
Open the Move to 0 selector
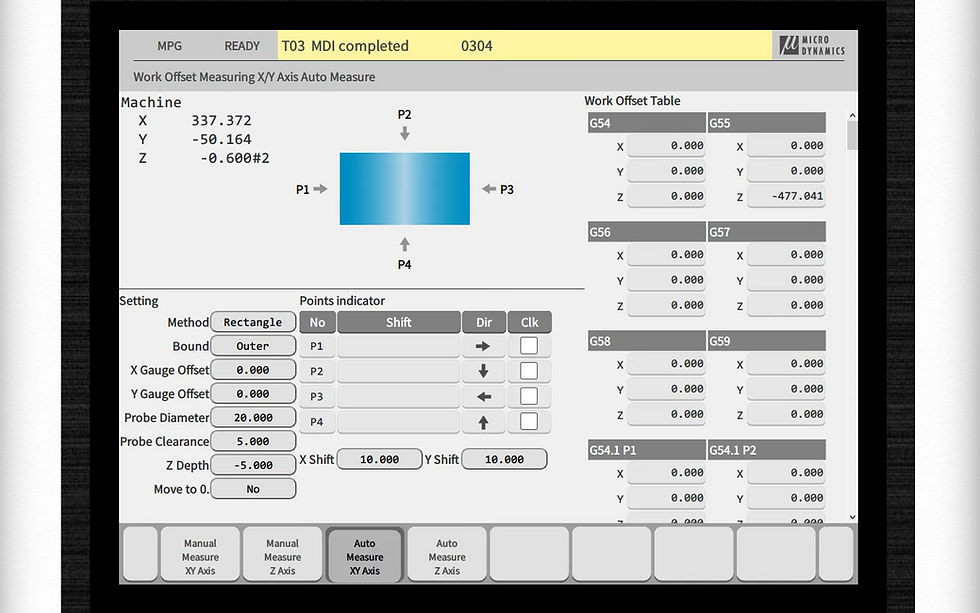pos(252,488)
